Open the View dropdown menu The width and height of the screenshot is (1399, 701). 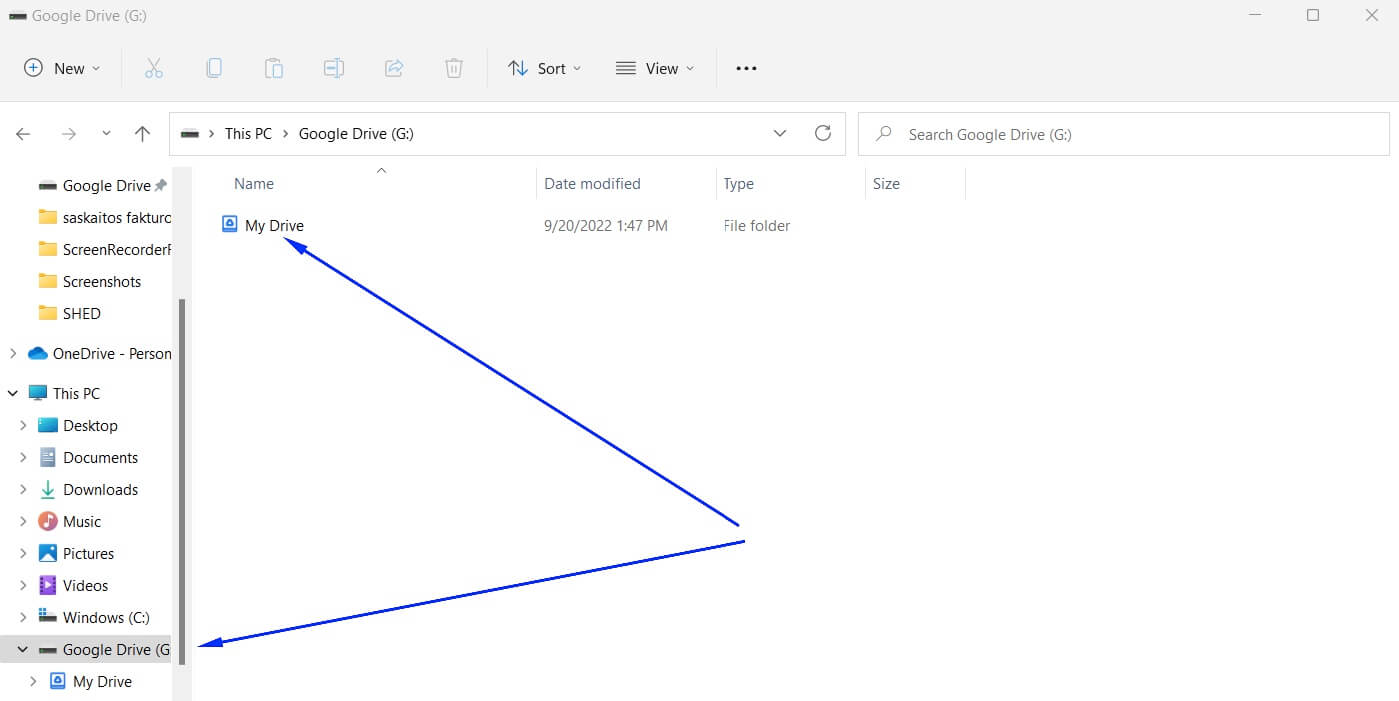[655, 68]
